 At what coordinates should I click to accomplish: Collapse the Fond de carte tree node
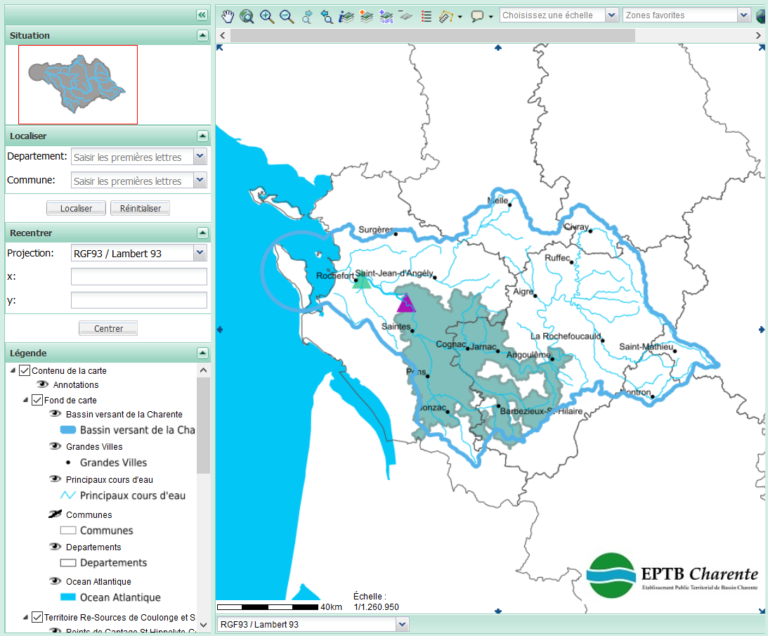coord(25,400)
